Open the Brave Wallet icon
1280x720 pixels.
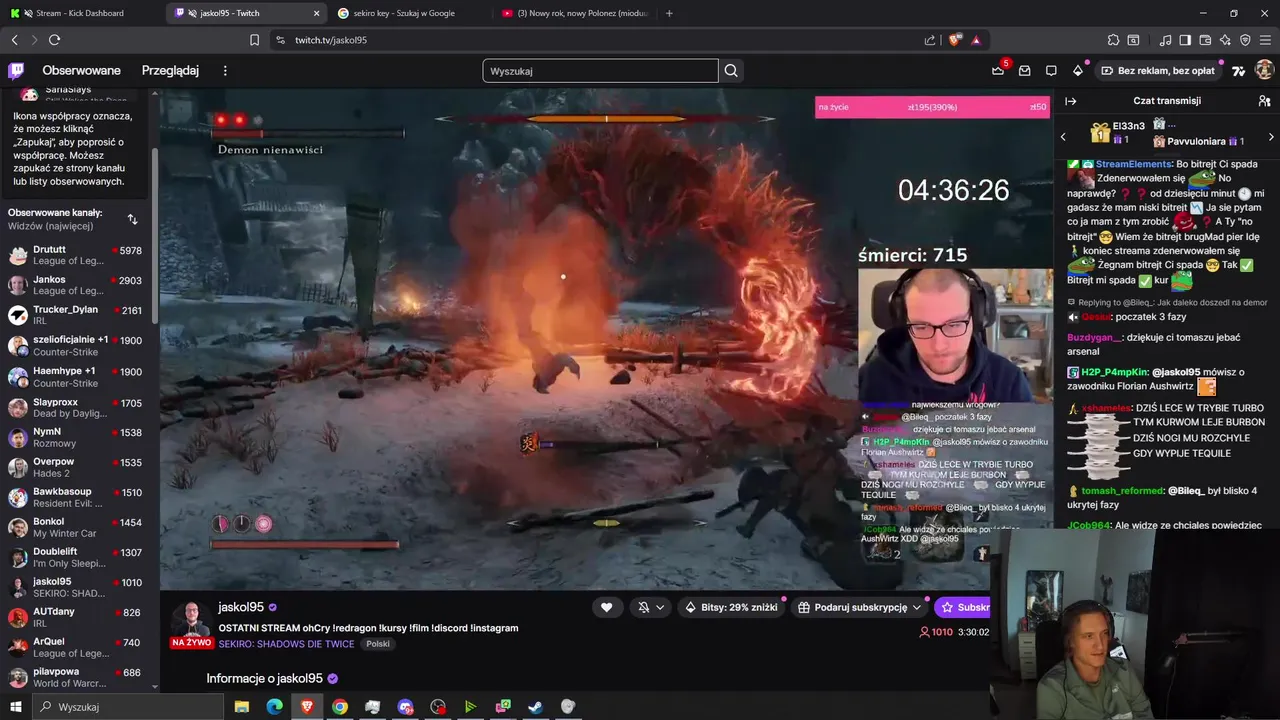point(1205,40)
